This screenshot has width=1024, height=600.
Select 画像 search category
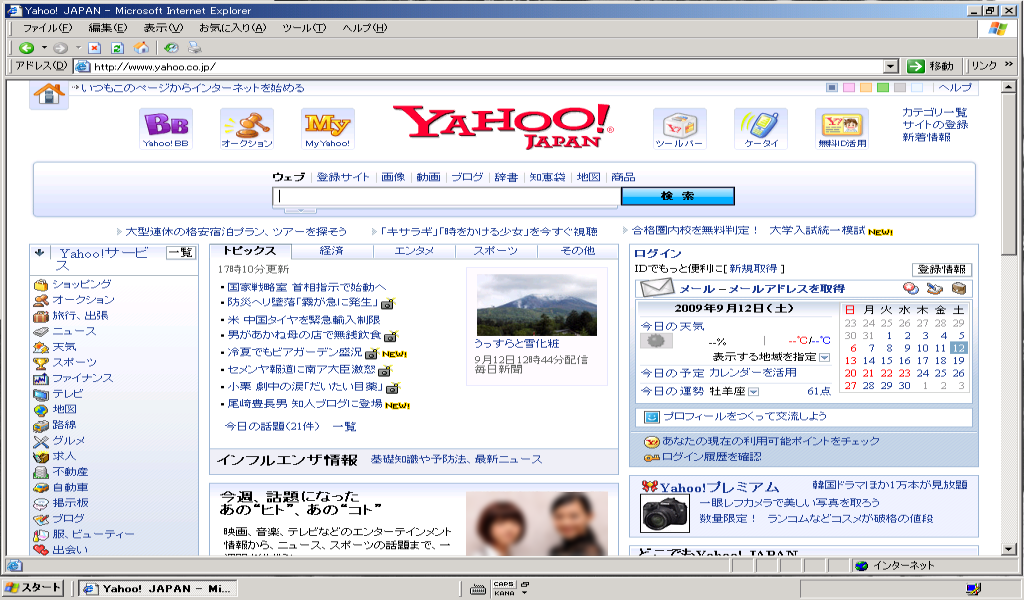[393, 177]
